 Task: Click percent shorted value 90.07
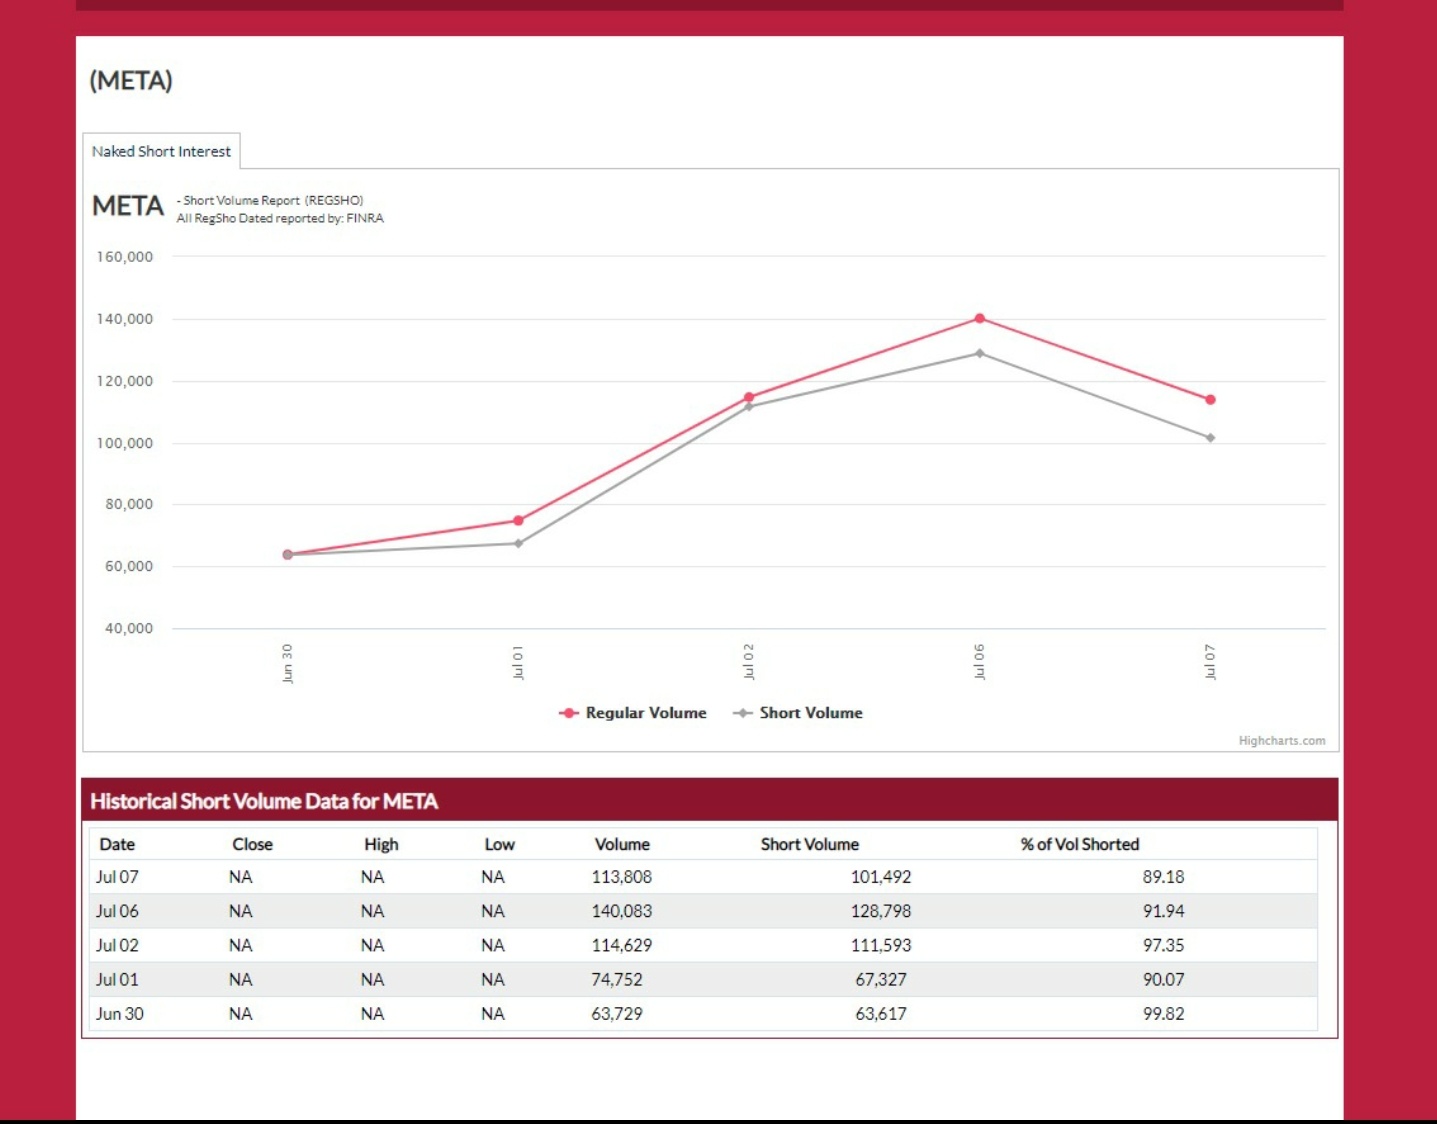pyautogui.click(x=1163, y=979)
